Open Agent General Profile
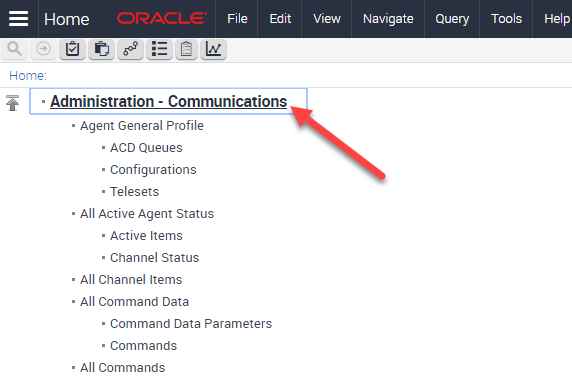Screen dimensions: 572x376 (142, 125)
